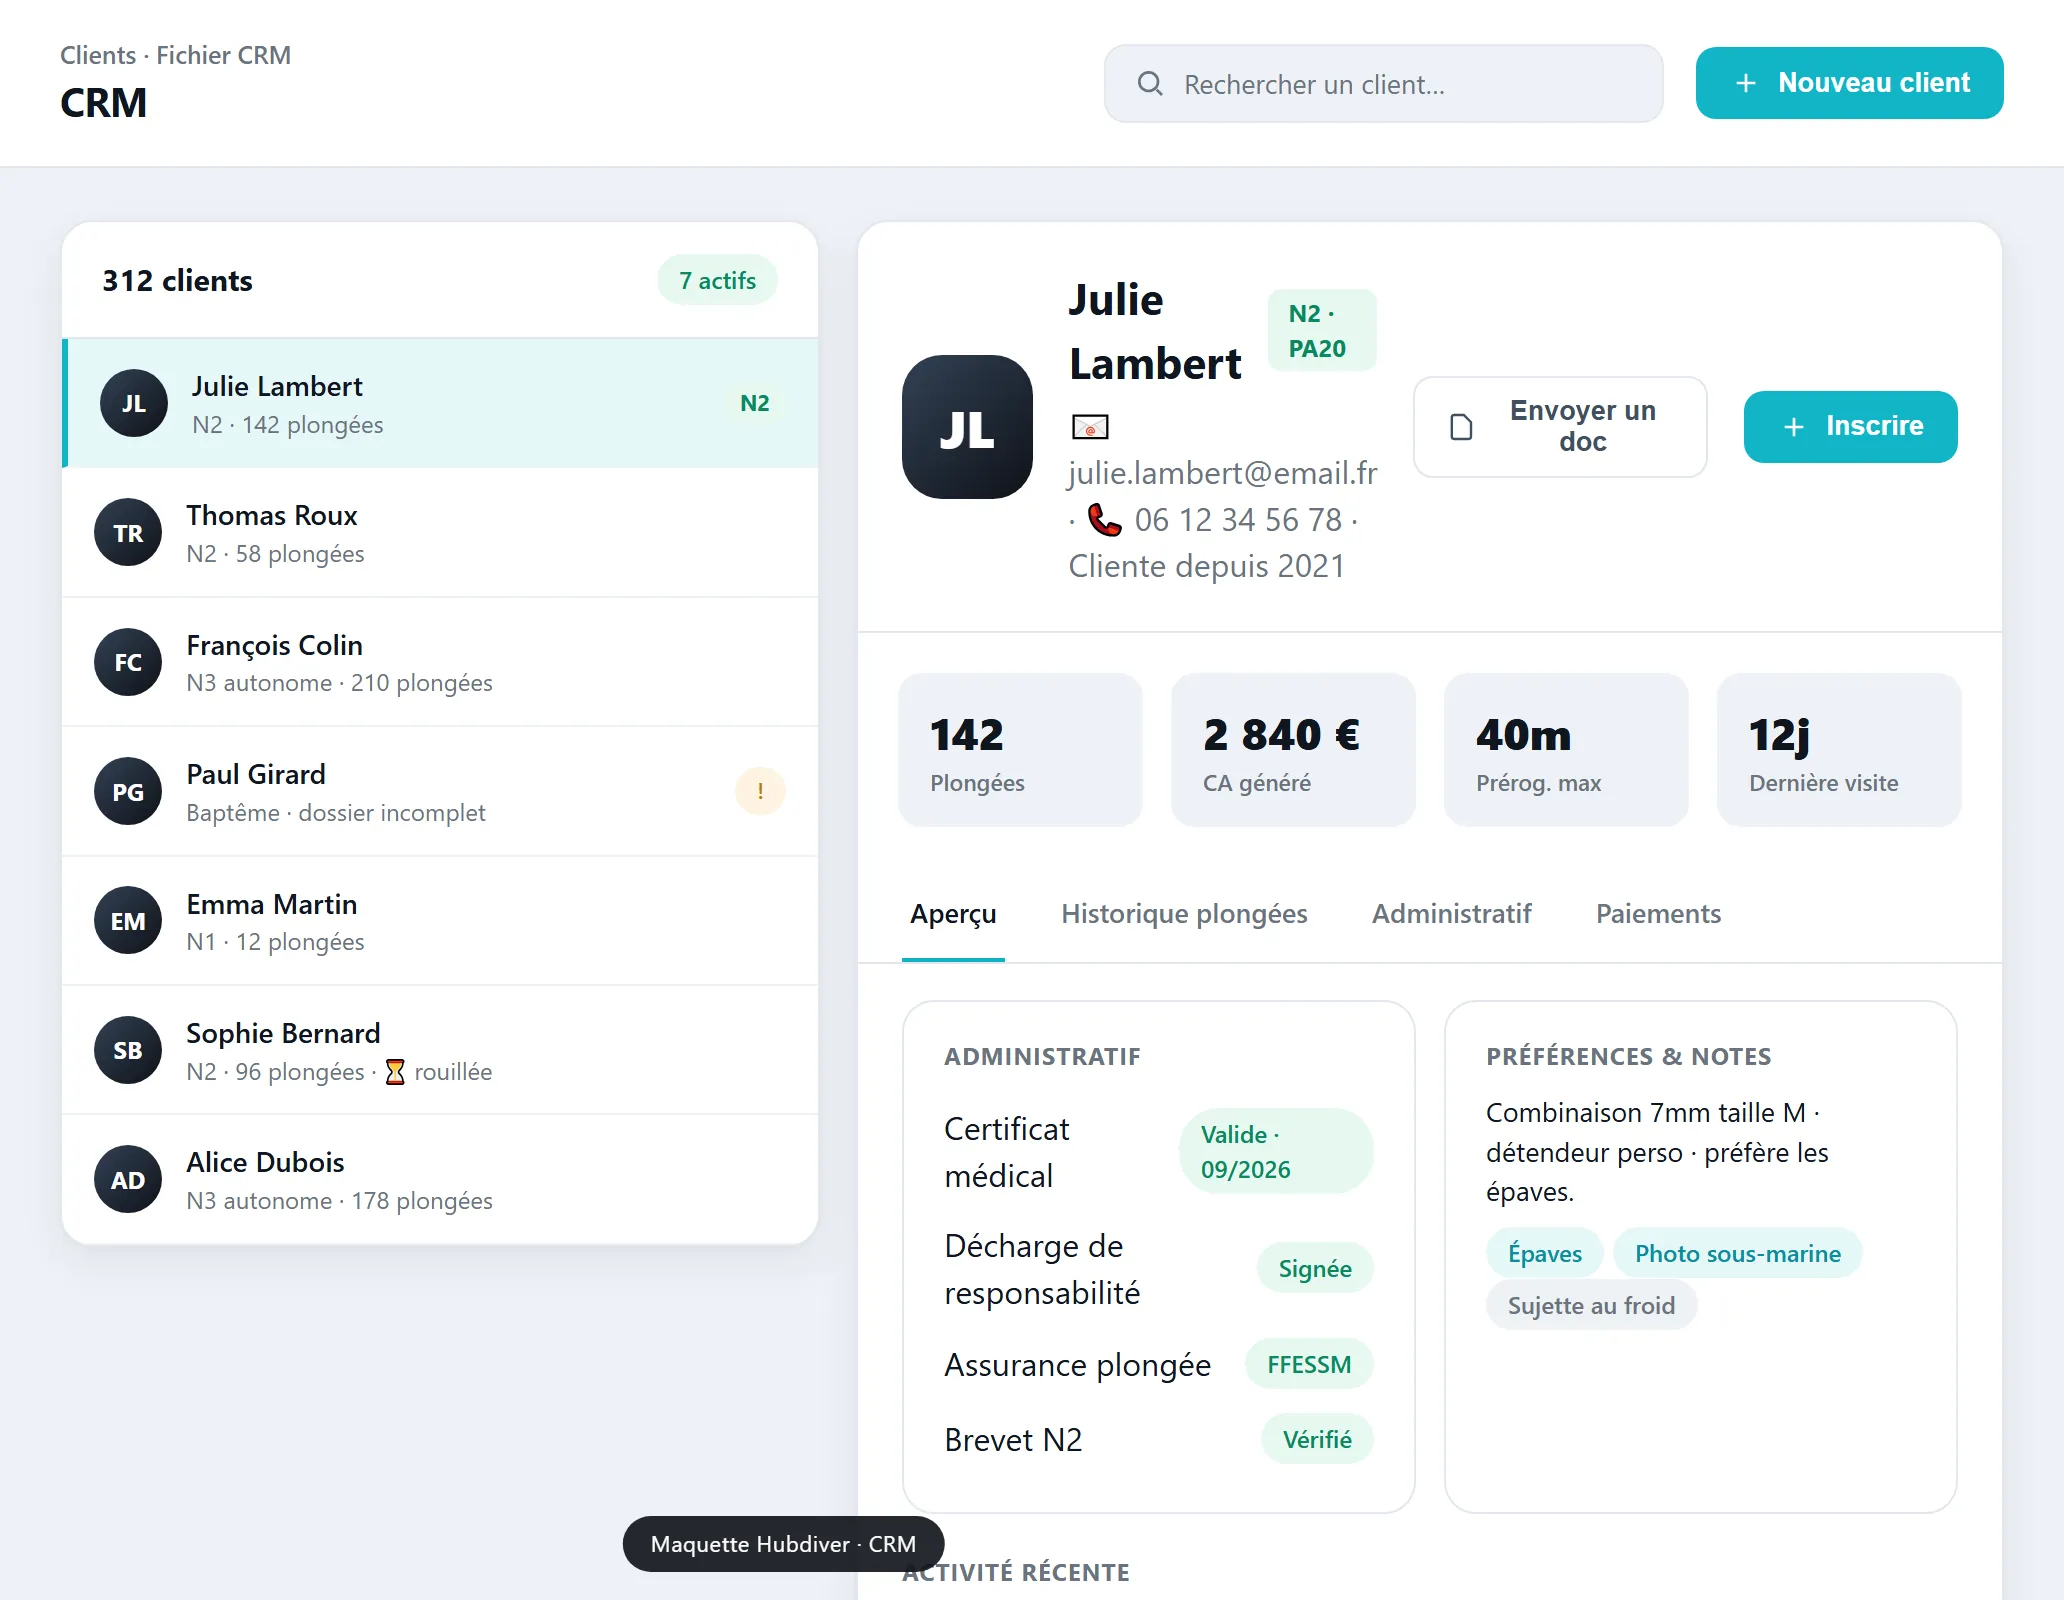Open Emma Martin client row
Viewport: 2064px width, 1600px height.
[x=440, y=921]
